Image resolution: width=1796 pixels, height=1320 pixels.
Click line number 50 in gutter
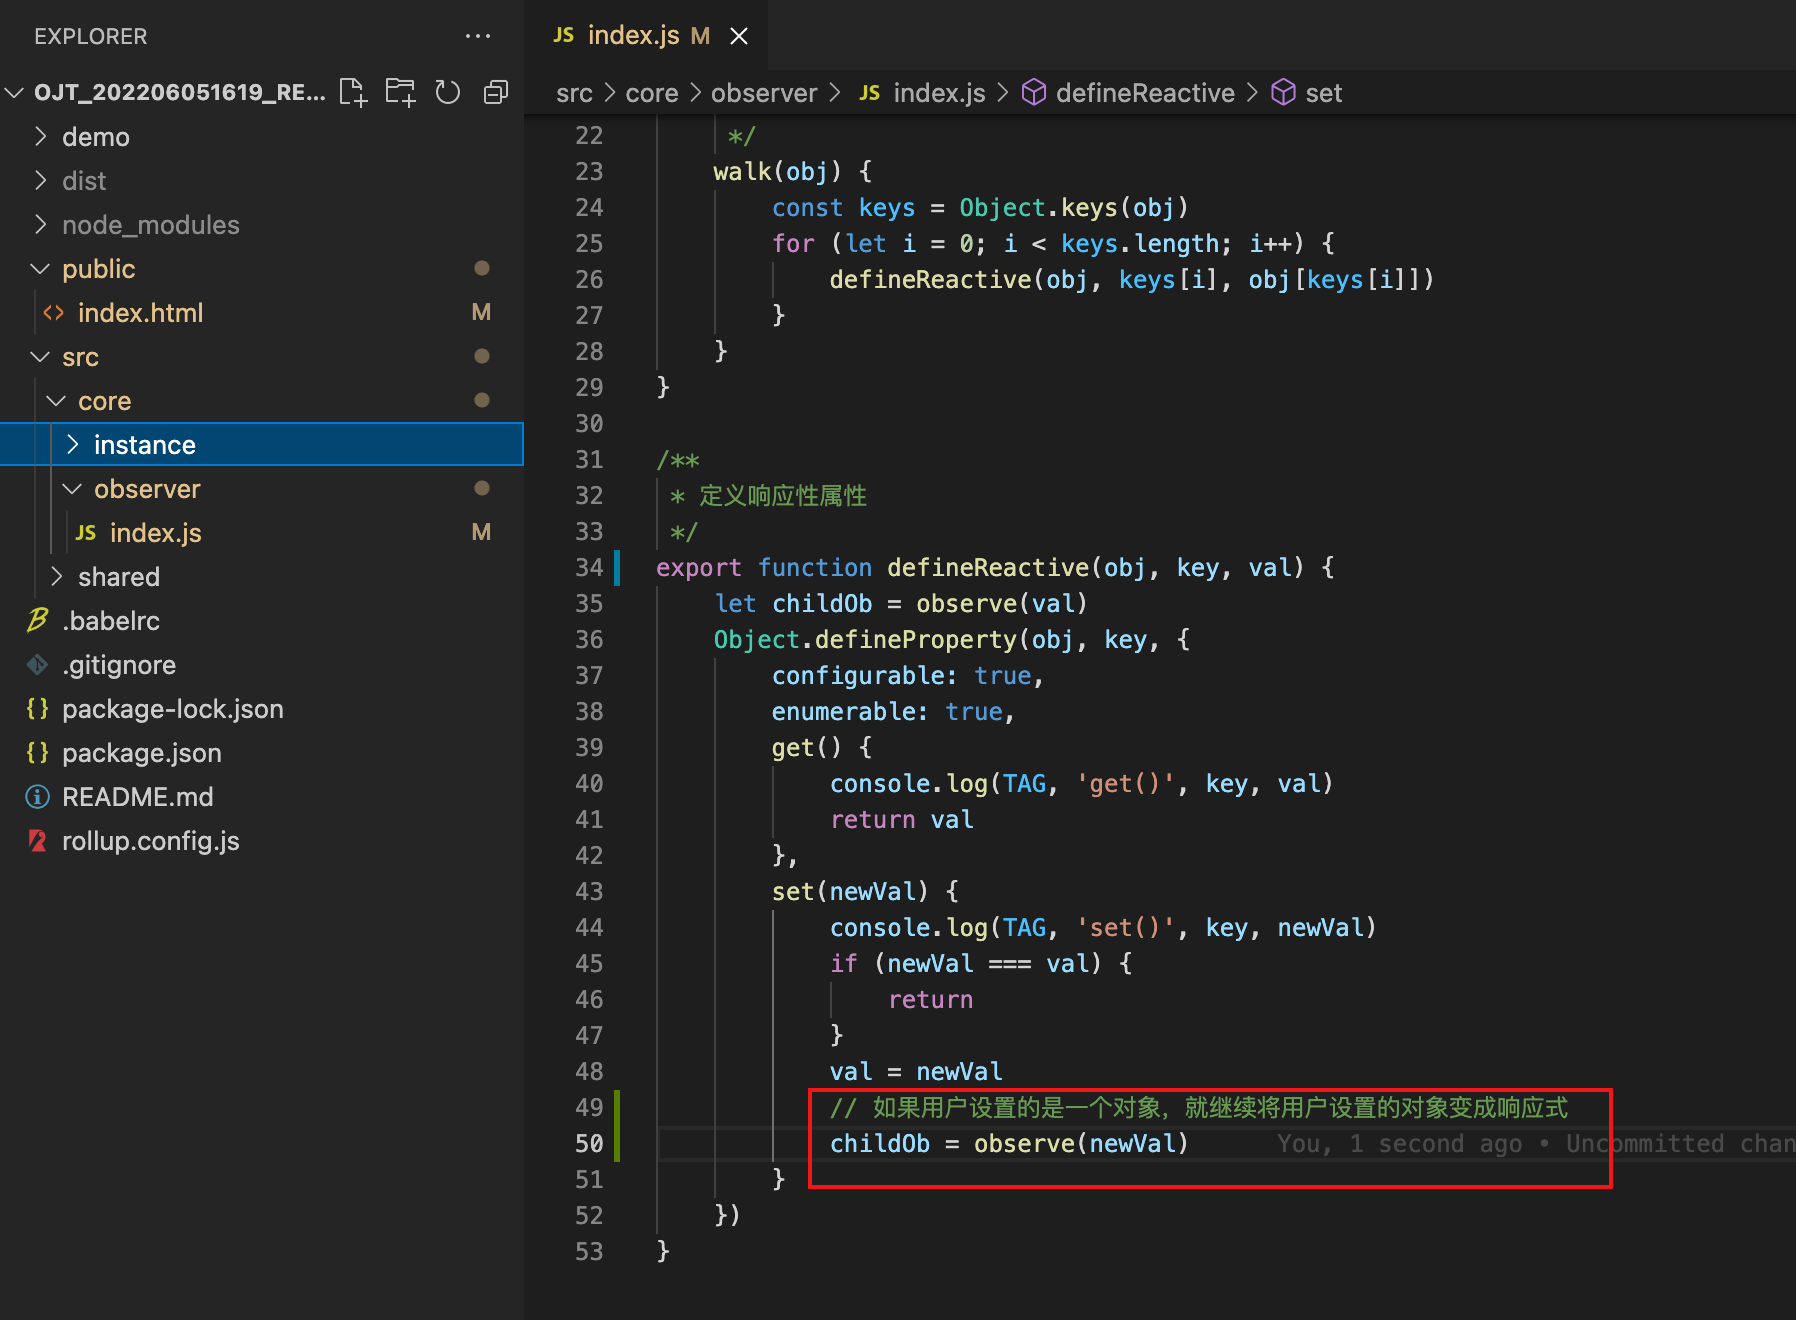pyautogui.click(x=589, y=1144)
